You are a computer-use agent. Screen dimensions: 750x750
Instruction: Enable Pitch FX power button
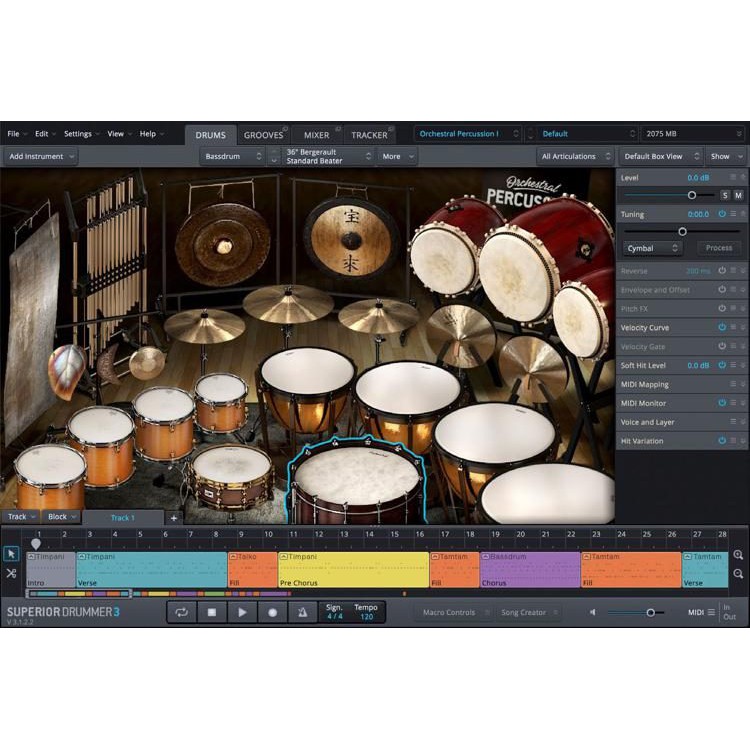pyautogui.click(x=722, y=308)
